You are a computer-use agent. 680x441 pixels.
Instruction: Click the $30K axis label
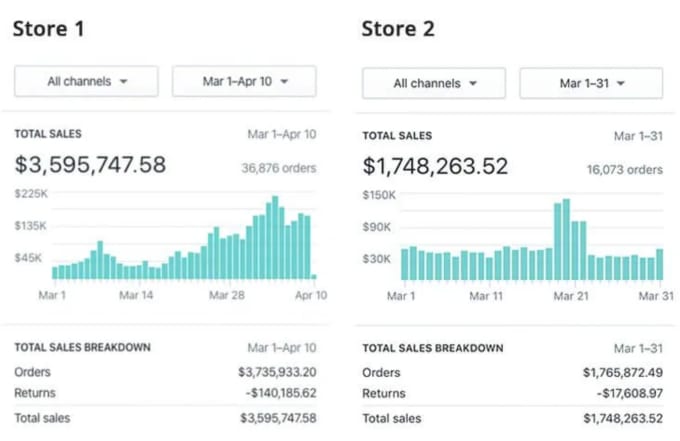(377, 259)
